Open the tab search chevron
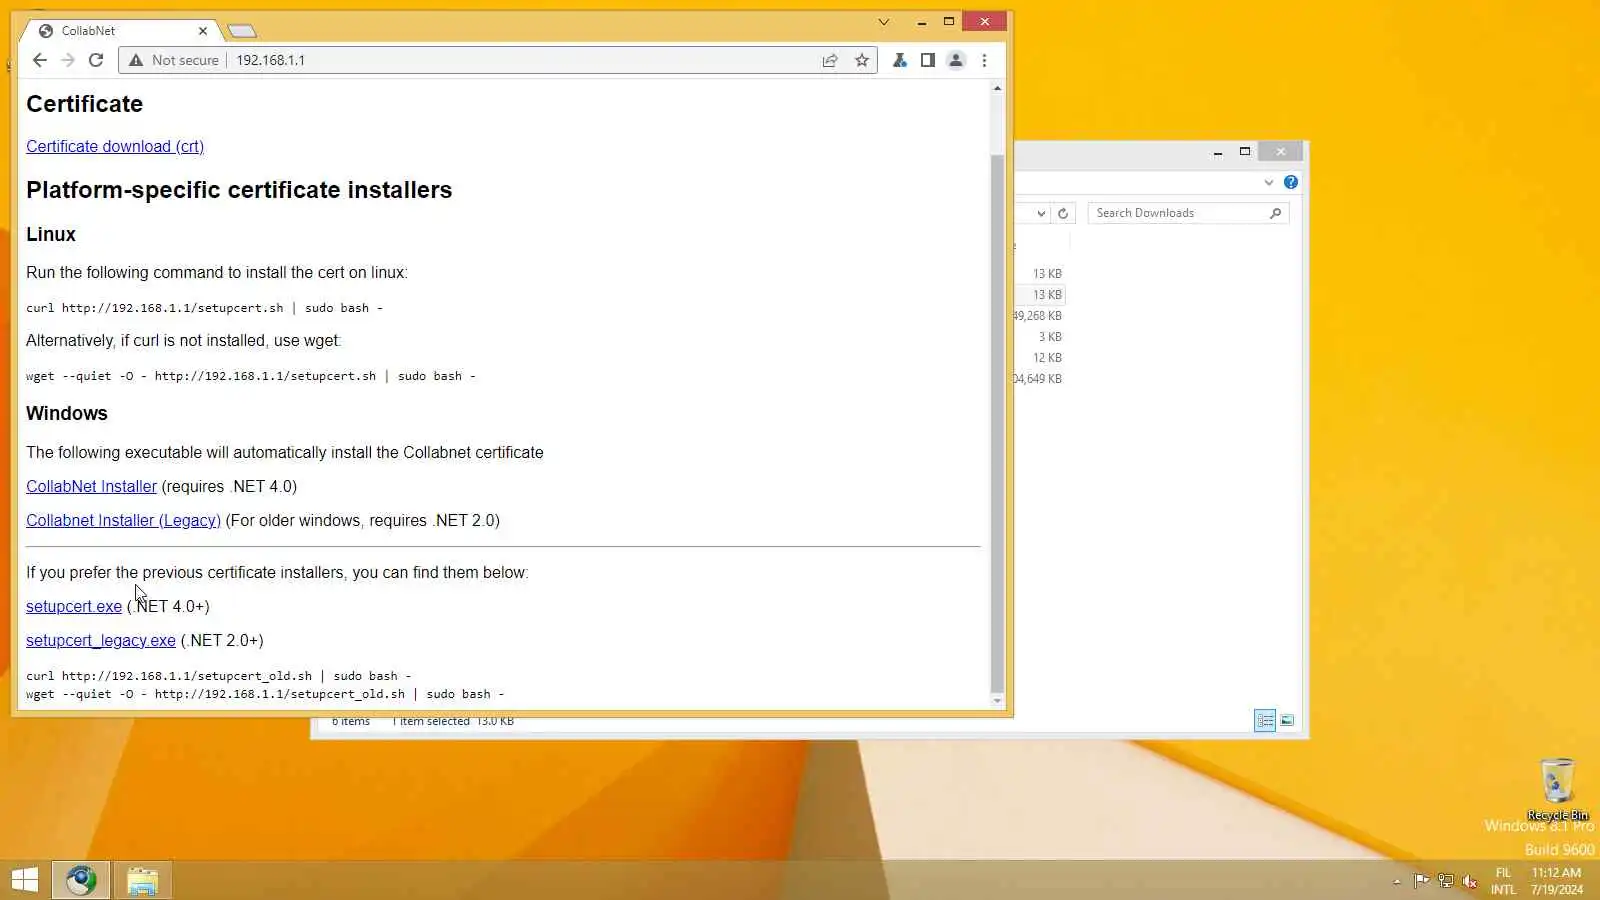1600x900 pixels. 884,21
